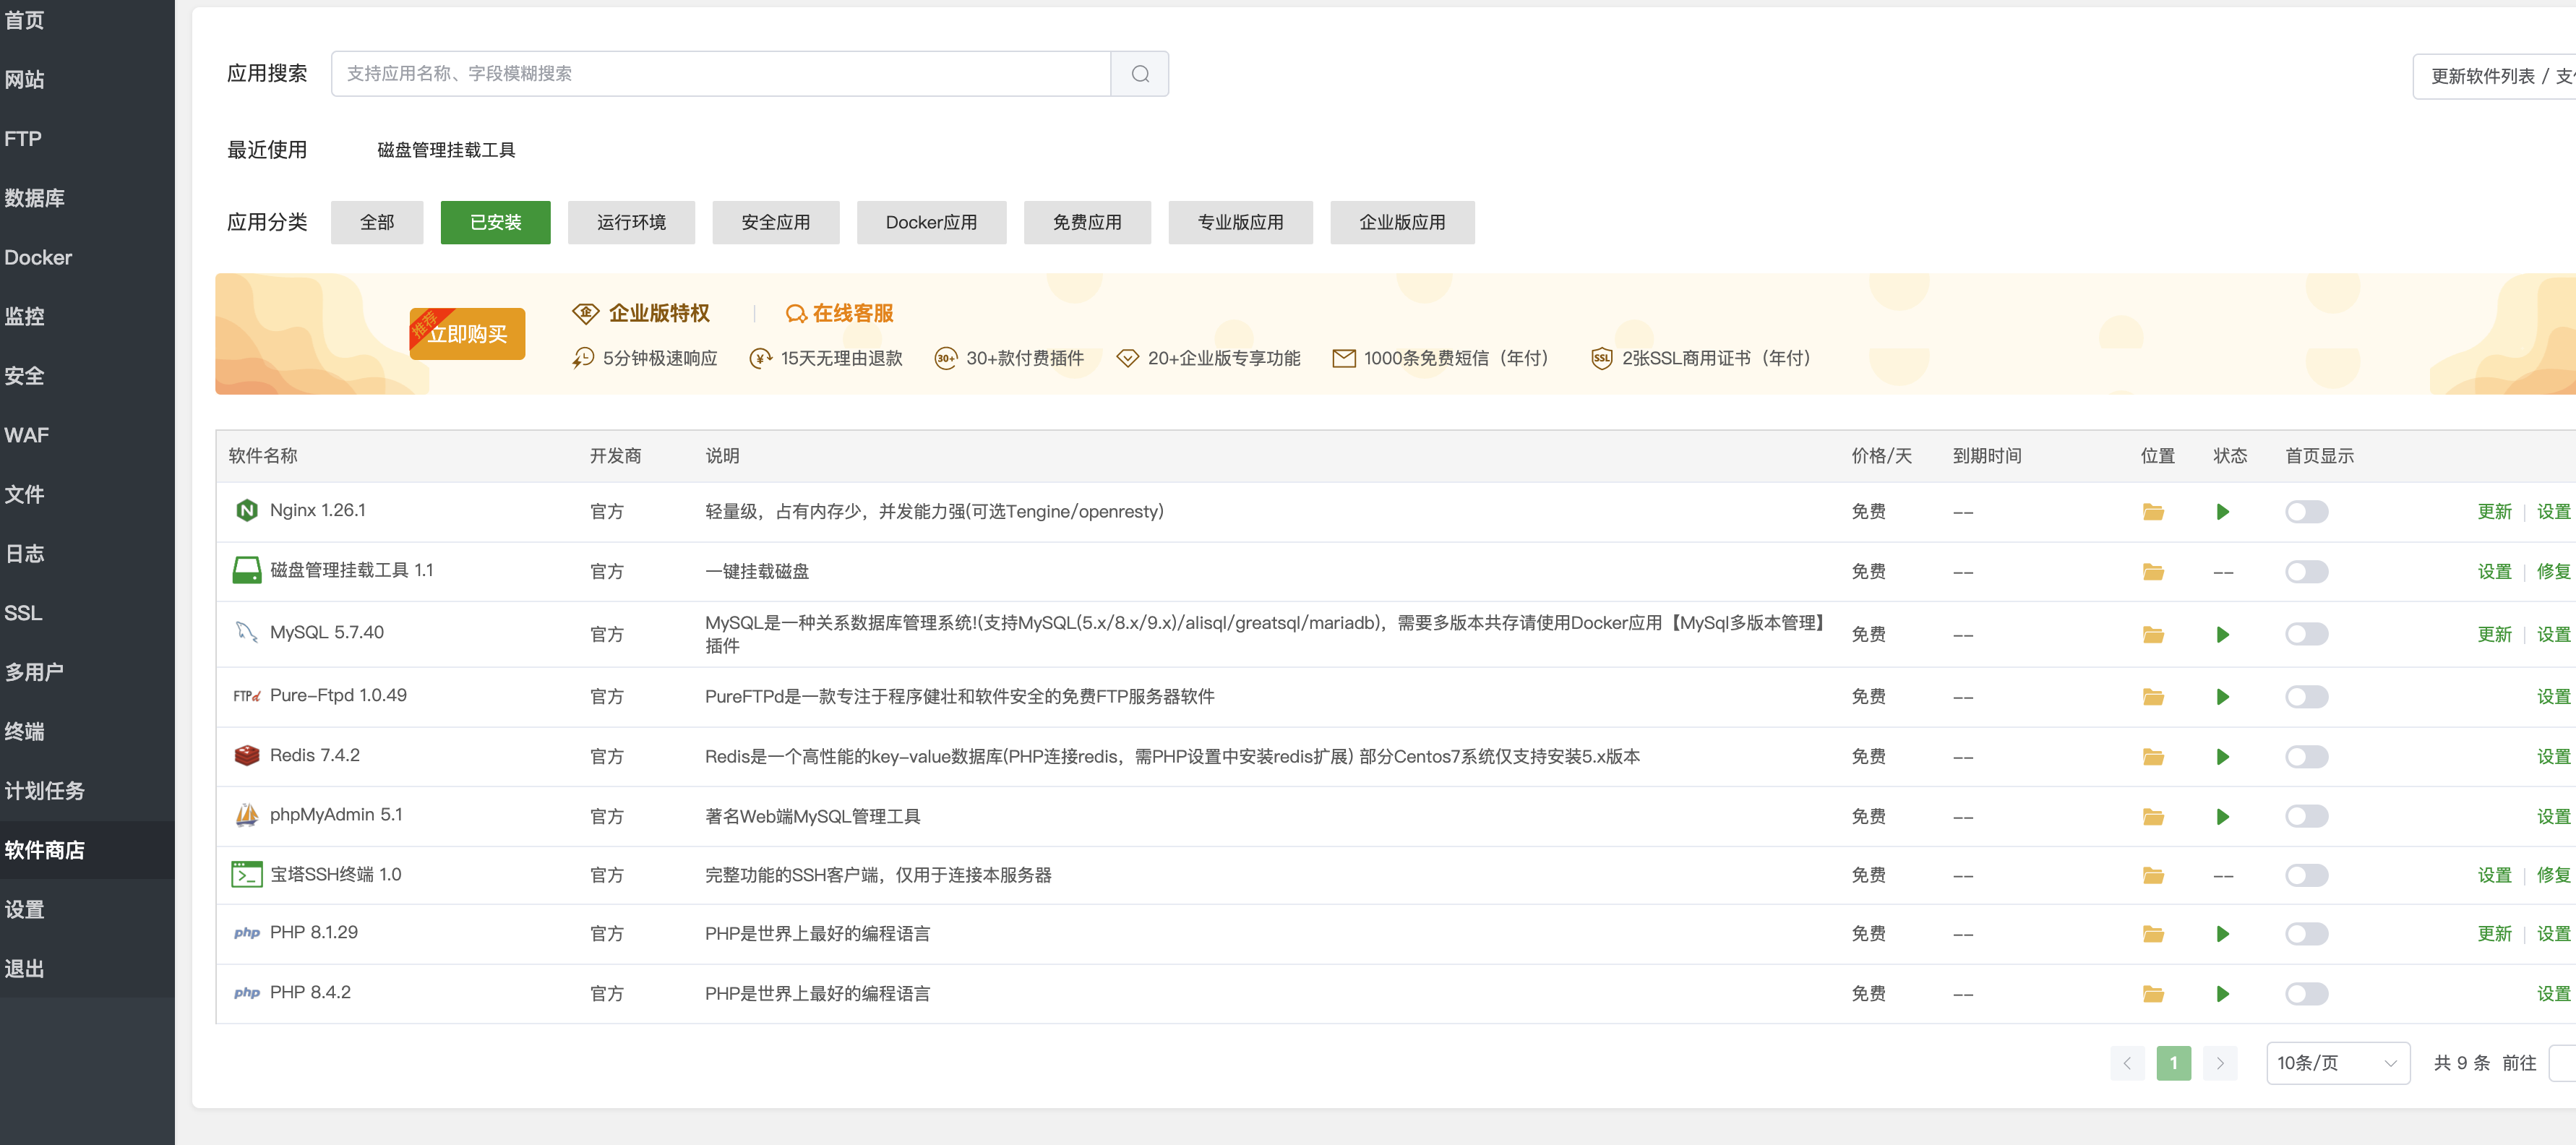Click 修复 link for disk mount tool
This screenshot has width=2576, height=1145.
point(2553,572)
